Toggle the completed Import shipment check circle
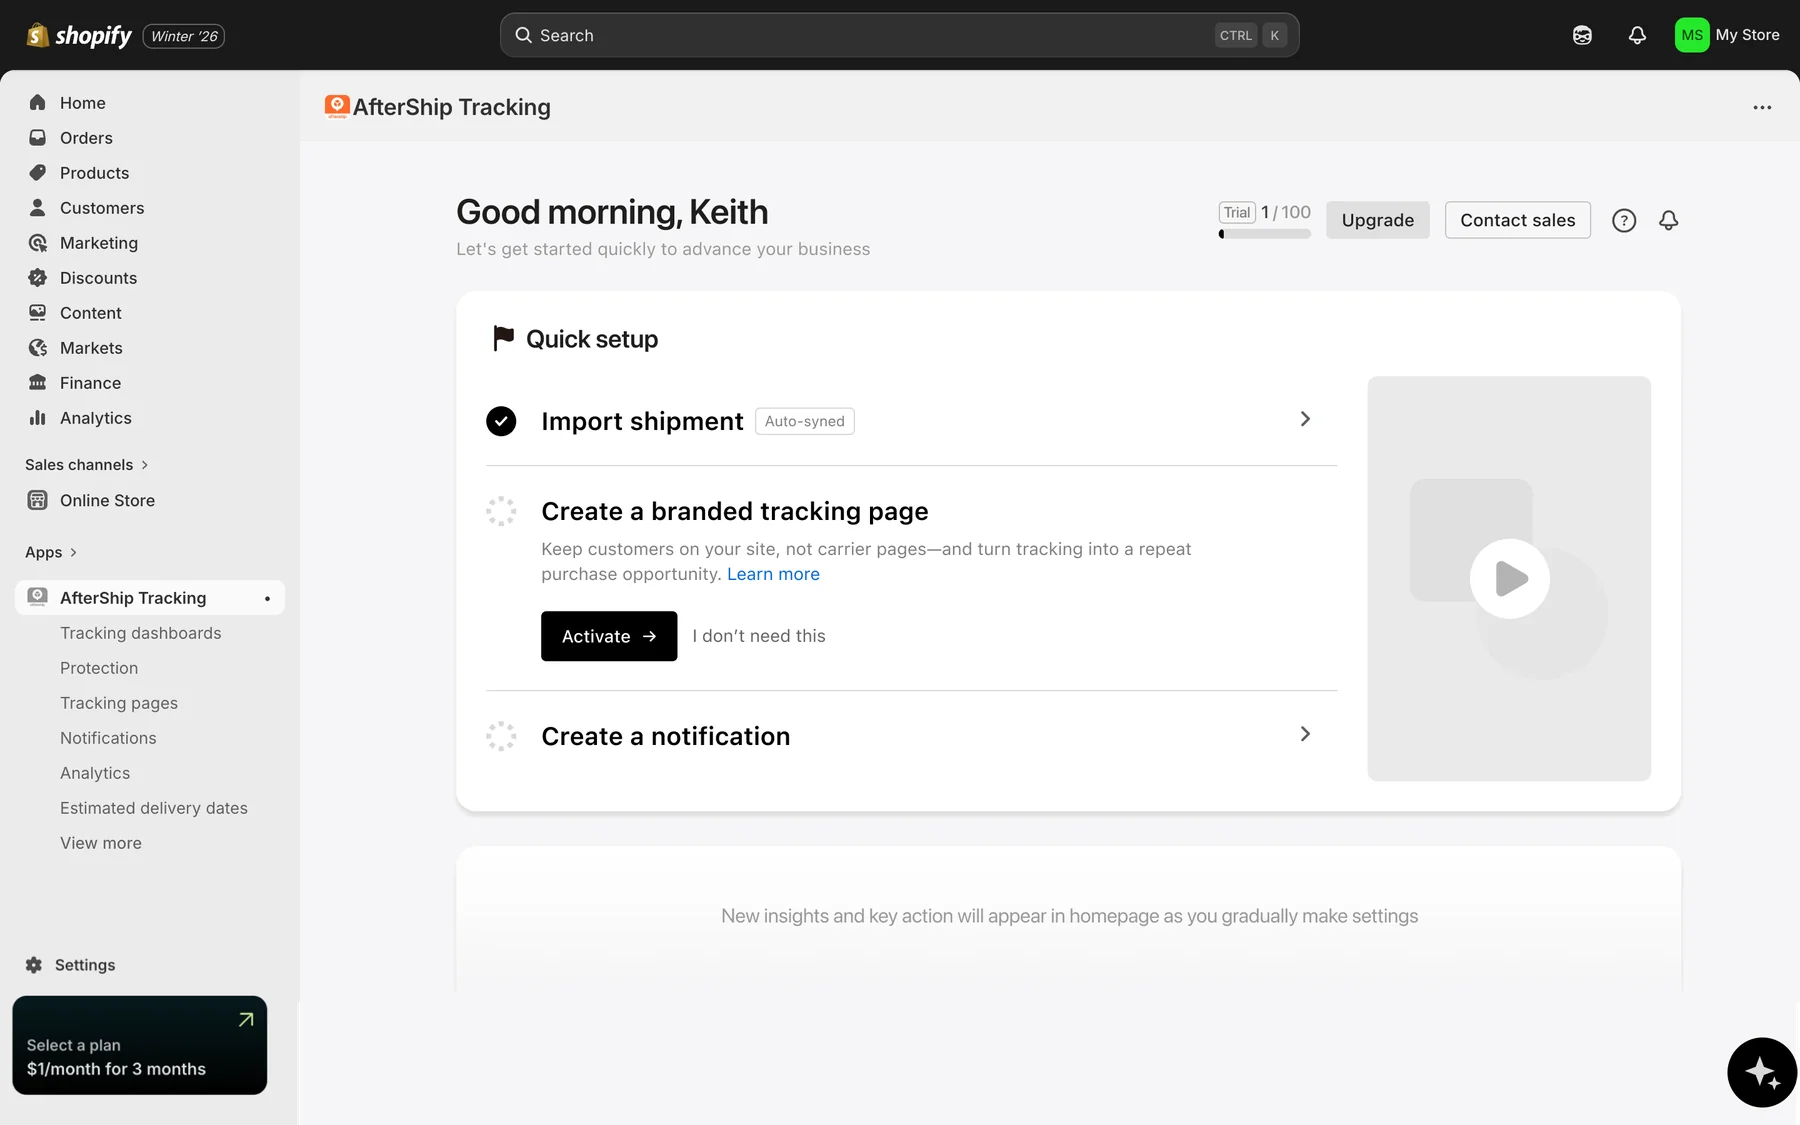Viewport: 1800px width, 1125px height. pyautogui.click(x=501, y=421)
